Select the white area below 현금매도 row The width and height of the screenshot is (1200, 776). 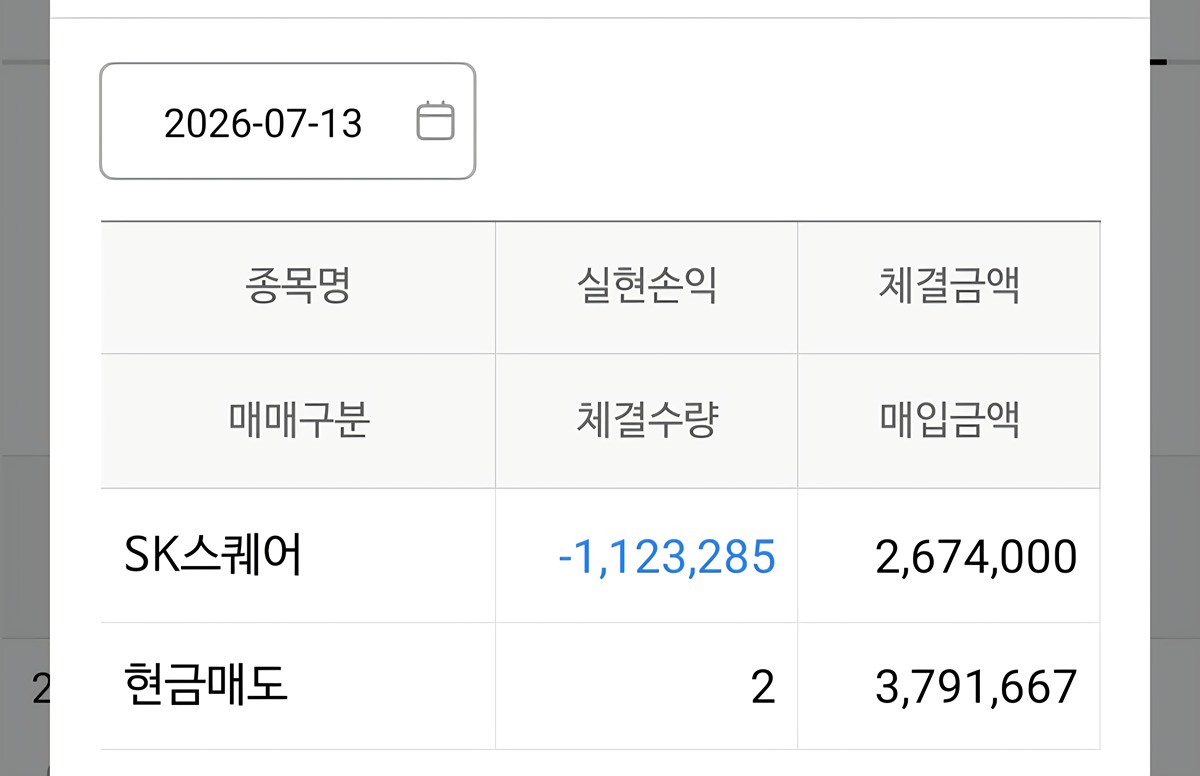[600, 763]
